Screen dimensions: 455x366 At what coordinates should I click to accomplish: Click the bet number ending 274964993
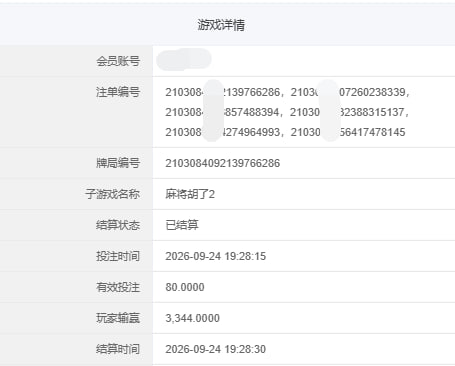[x=223, y=132]
